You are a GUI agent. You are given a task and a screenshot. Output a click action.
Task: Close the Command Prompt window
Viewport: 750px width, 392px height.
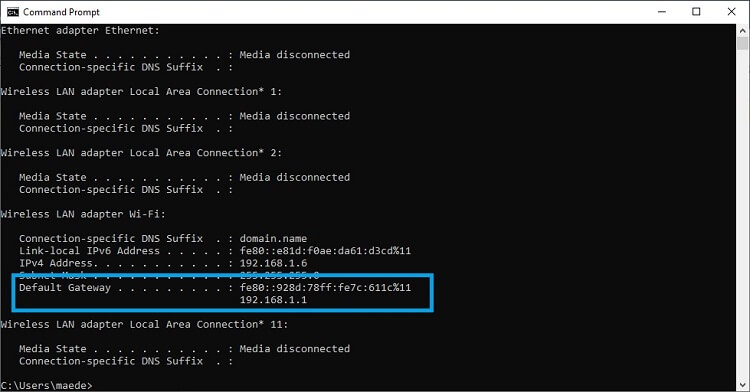731,12
